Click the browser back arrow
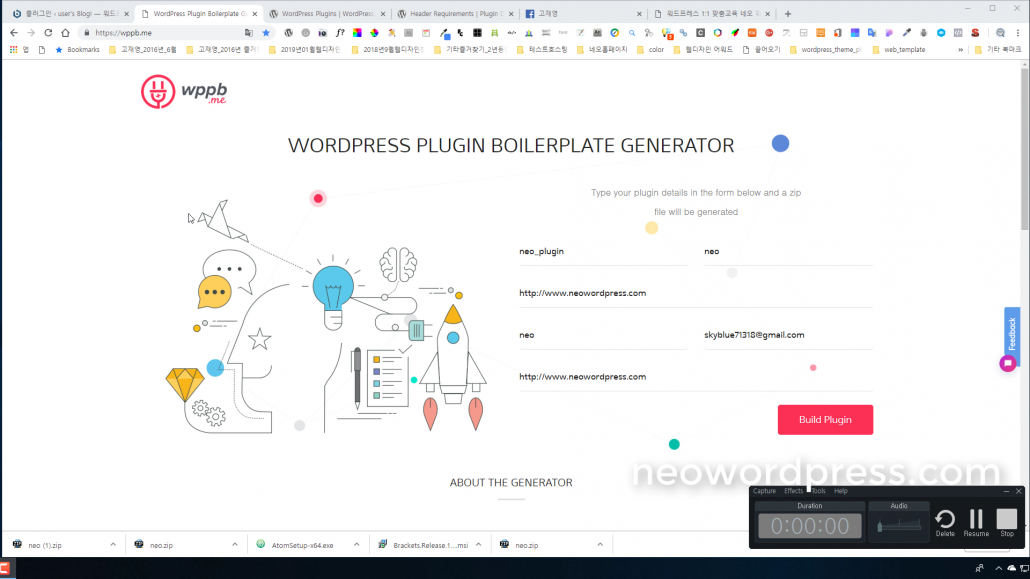This screenshot has width=1030, height=579. 11,33
